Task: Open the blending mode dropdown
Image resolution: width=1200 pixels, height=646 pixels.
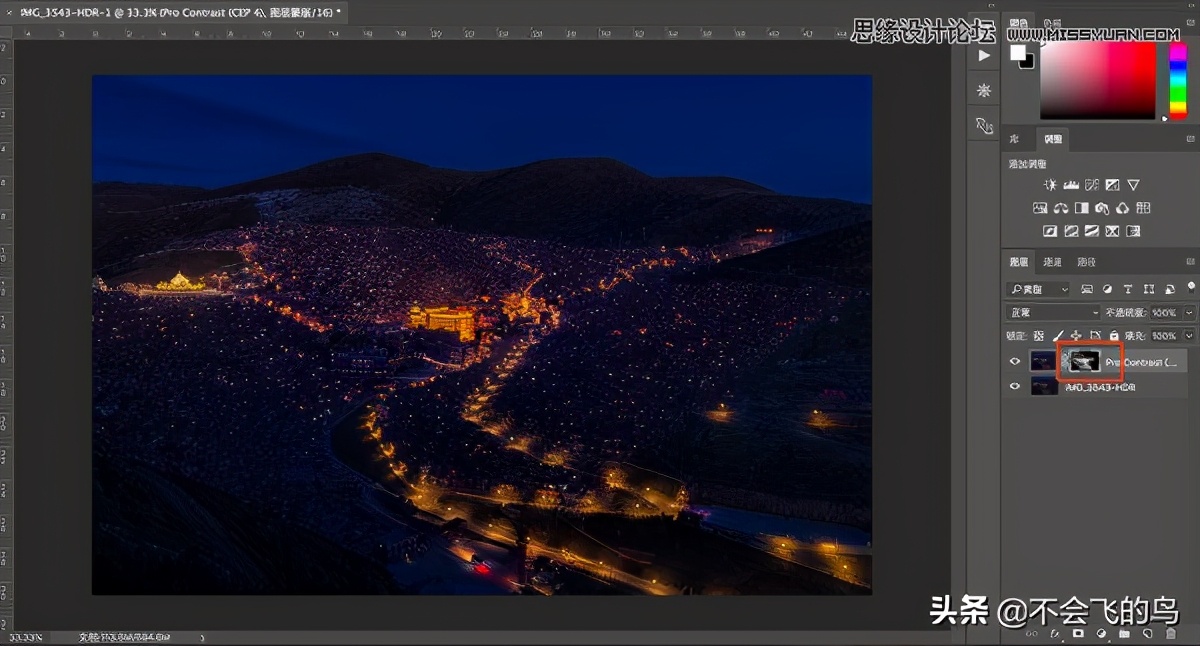Action: (x=1050, y=312)
